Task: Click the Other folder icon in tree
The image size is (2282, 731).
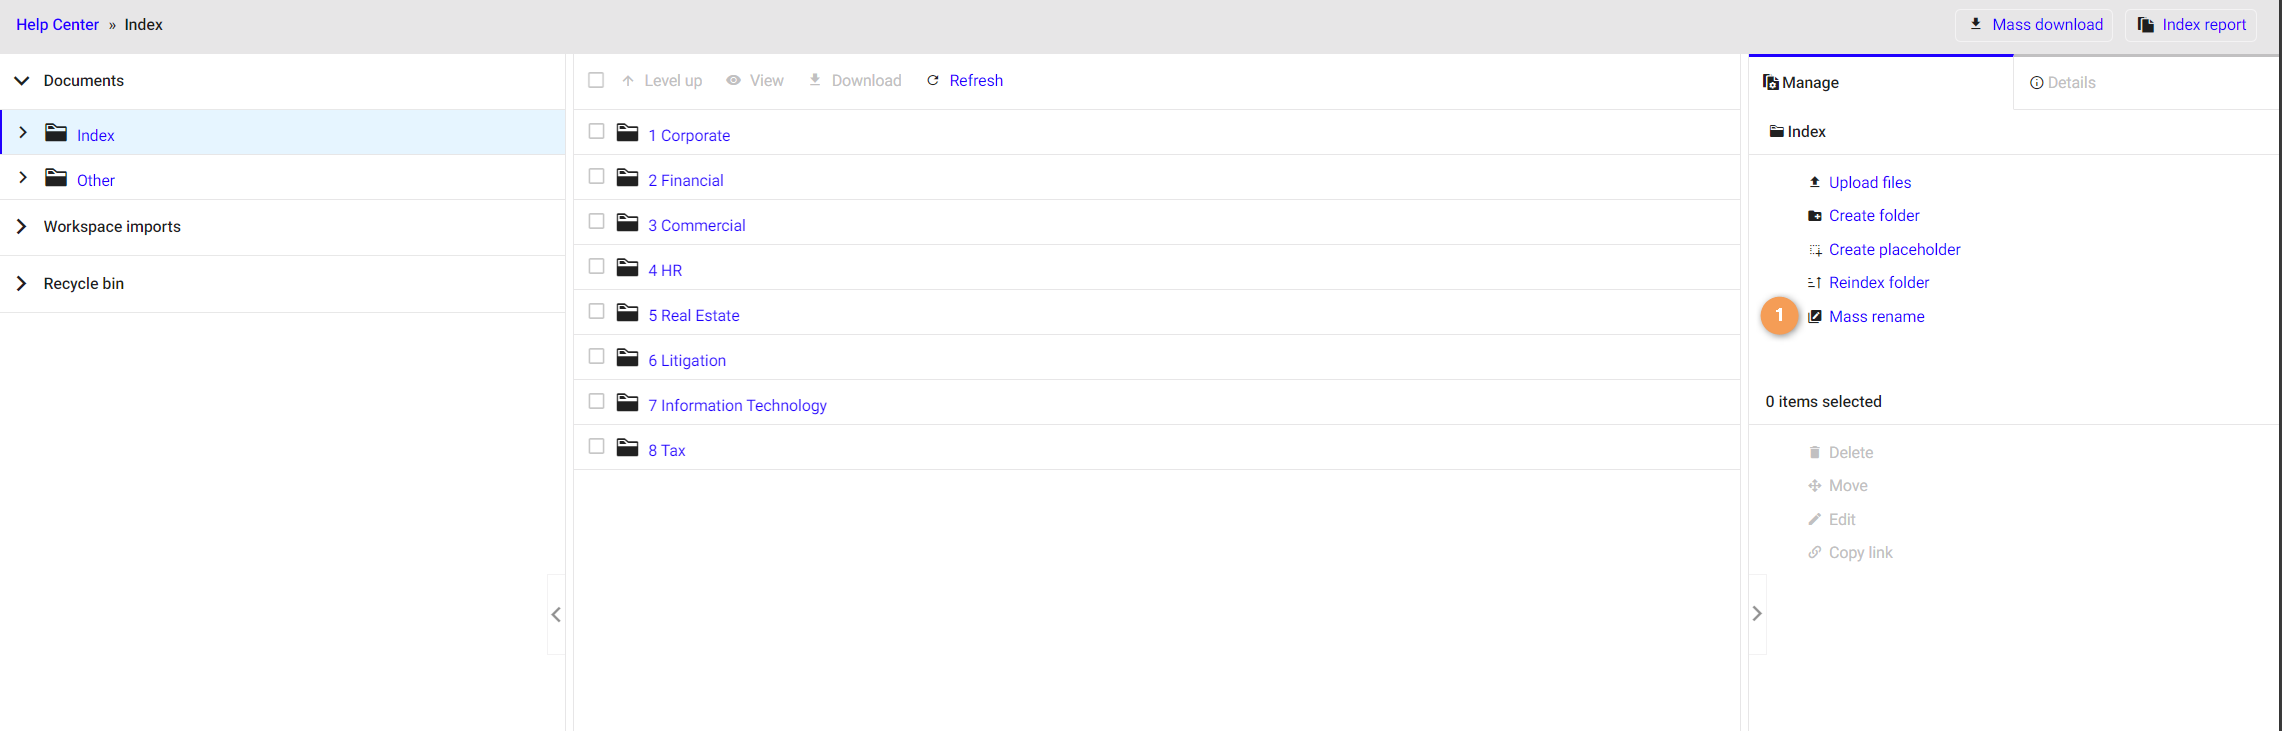Action: (x=56, y=178)
